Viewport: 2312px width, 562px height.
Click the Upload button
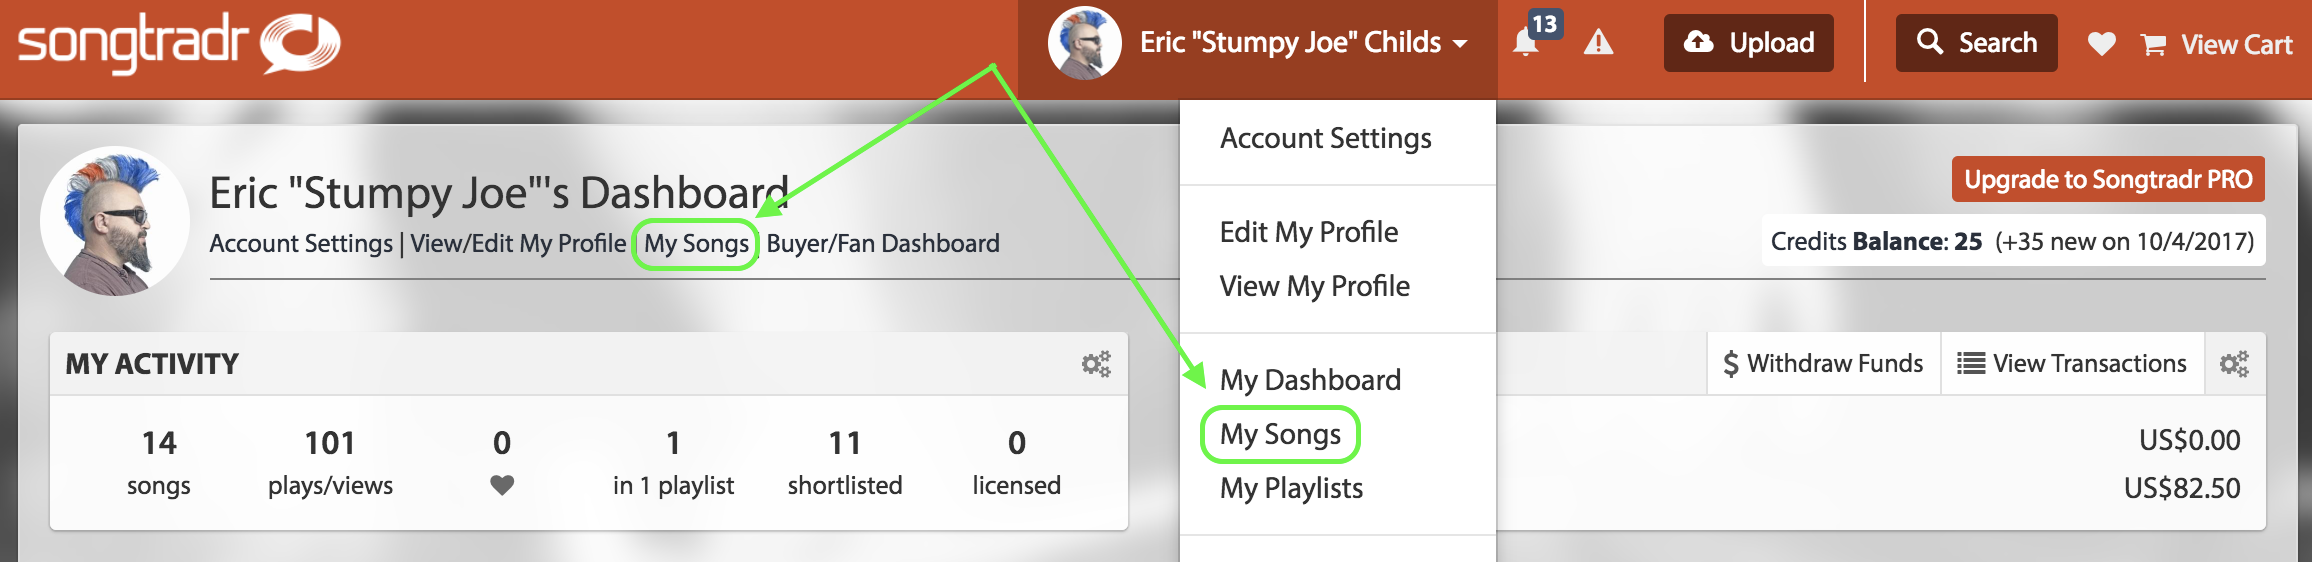[1749, 43]
